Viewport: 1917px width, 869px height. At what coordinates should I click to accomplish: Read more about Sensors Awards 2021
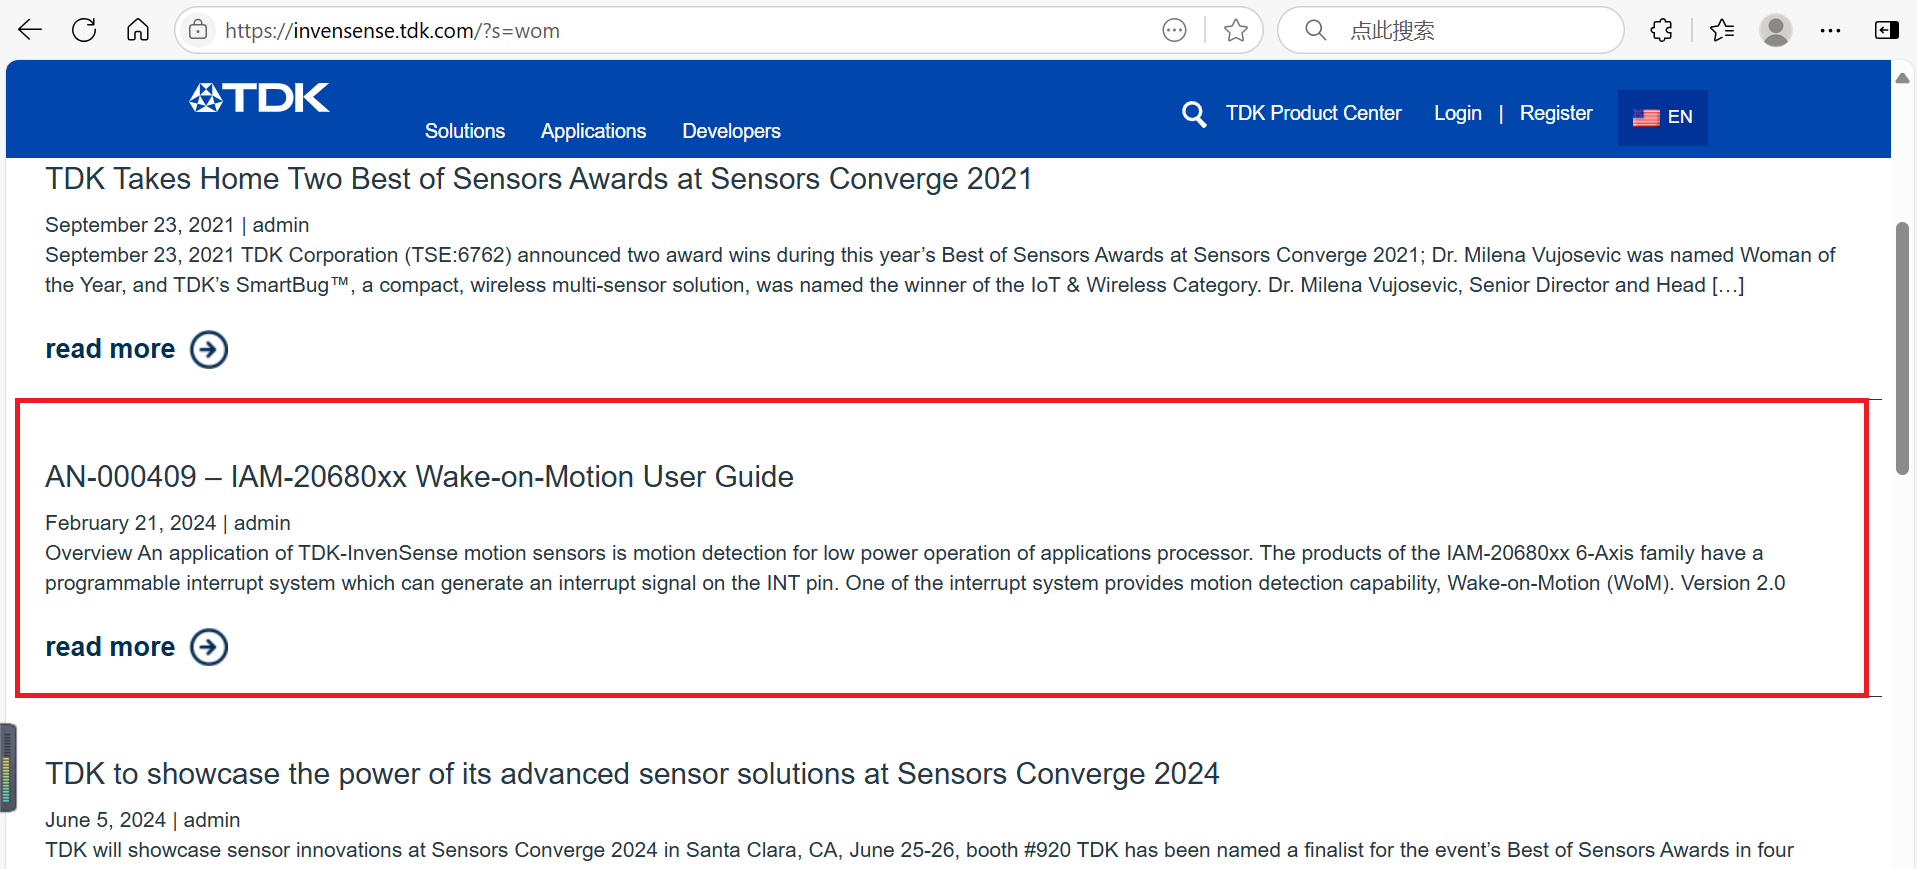click(x=110, y=349)
